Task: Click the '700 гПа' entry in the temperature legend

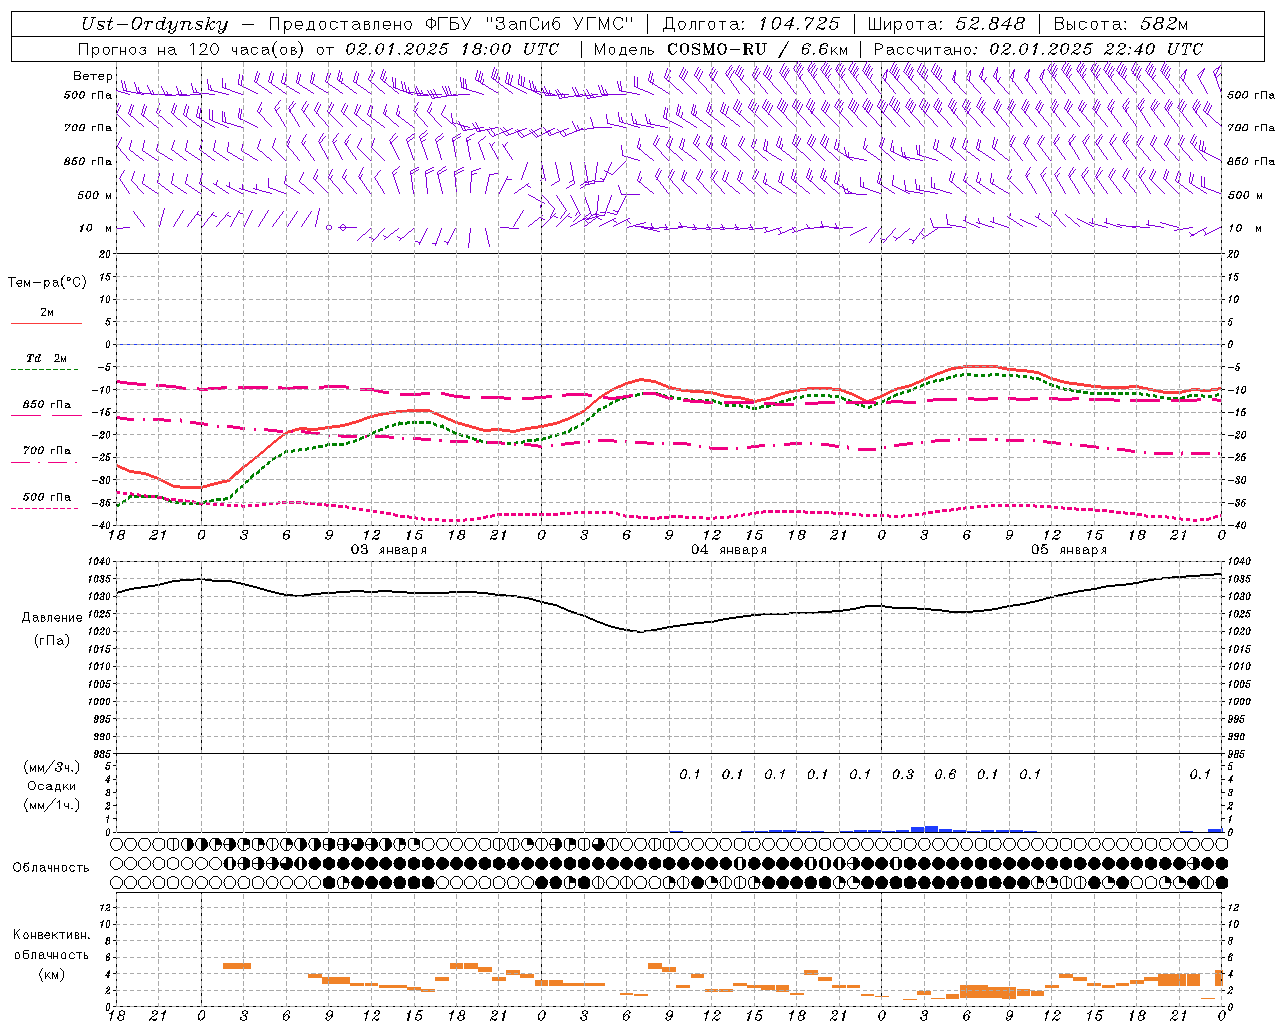Action: click(x=47, y=451)
